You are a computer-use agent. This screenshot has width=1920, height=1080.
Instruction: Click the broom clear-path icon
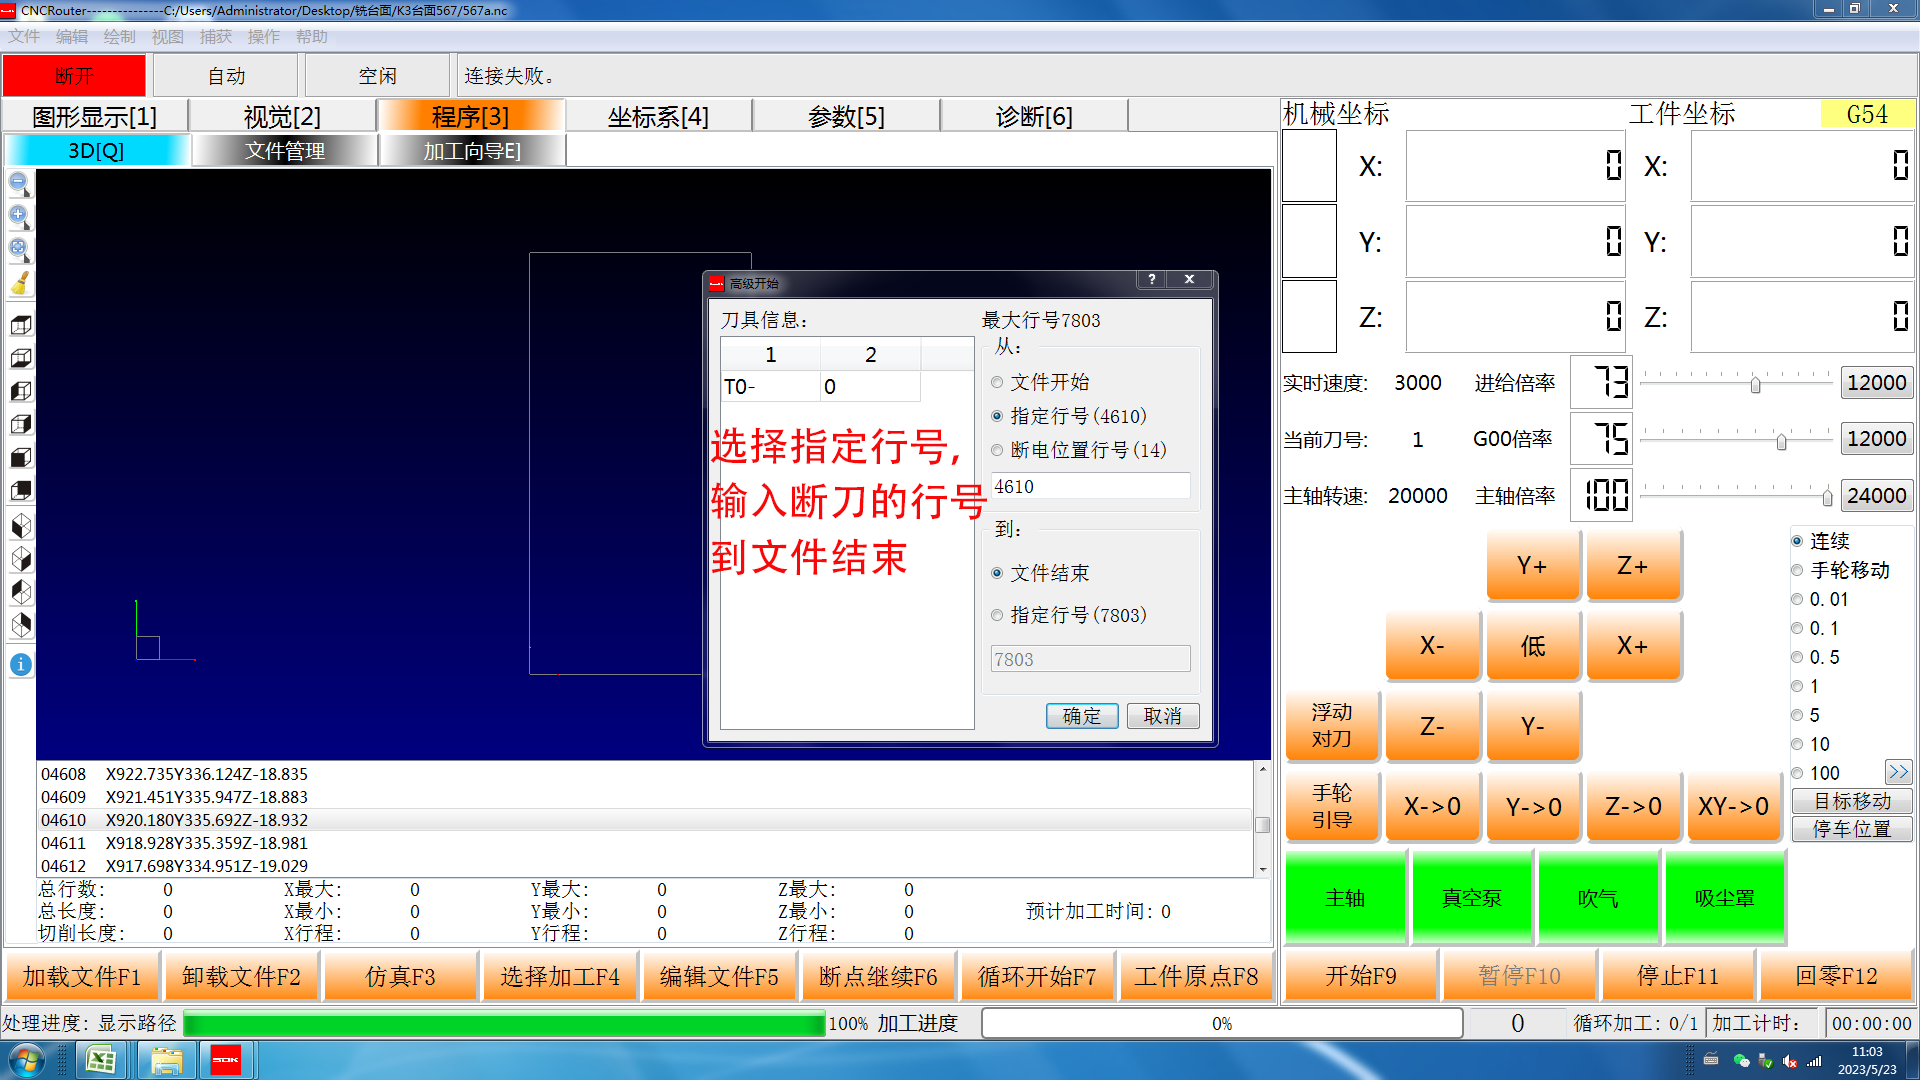pyautogui.click(x=19, y=284)
